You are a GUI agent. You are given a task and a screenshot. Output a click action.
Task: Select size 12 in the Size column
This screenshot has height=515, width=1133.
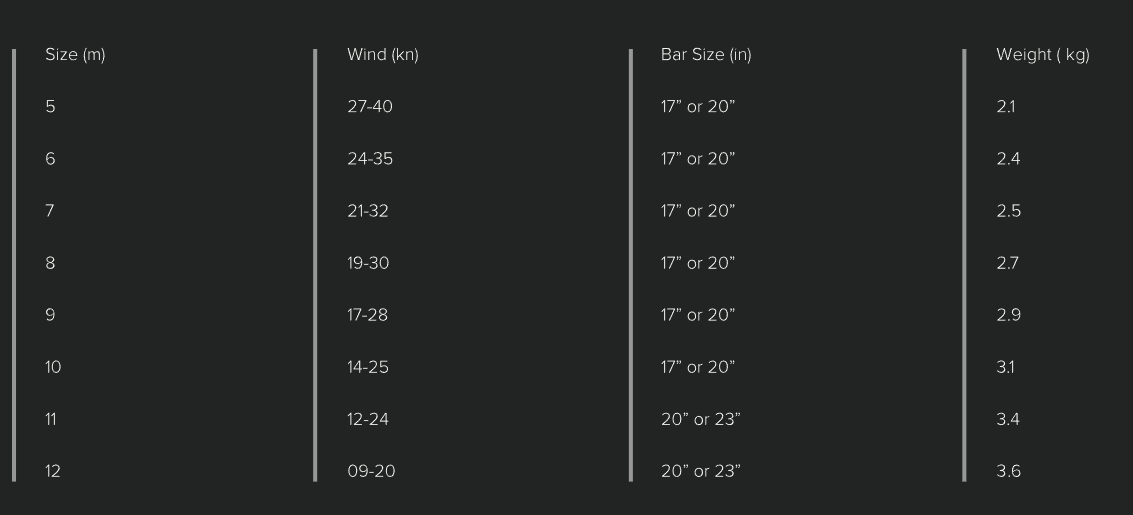(x=53, y=471)
